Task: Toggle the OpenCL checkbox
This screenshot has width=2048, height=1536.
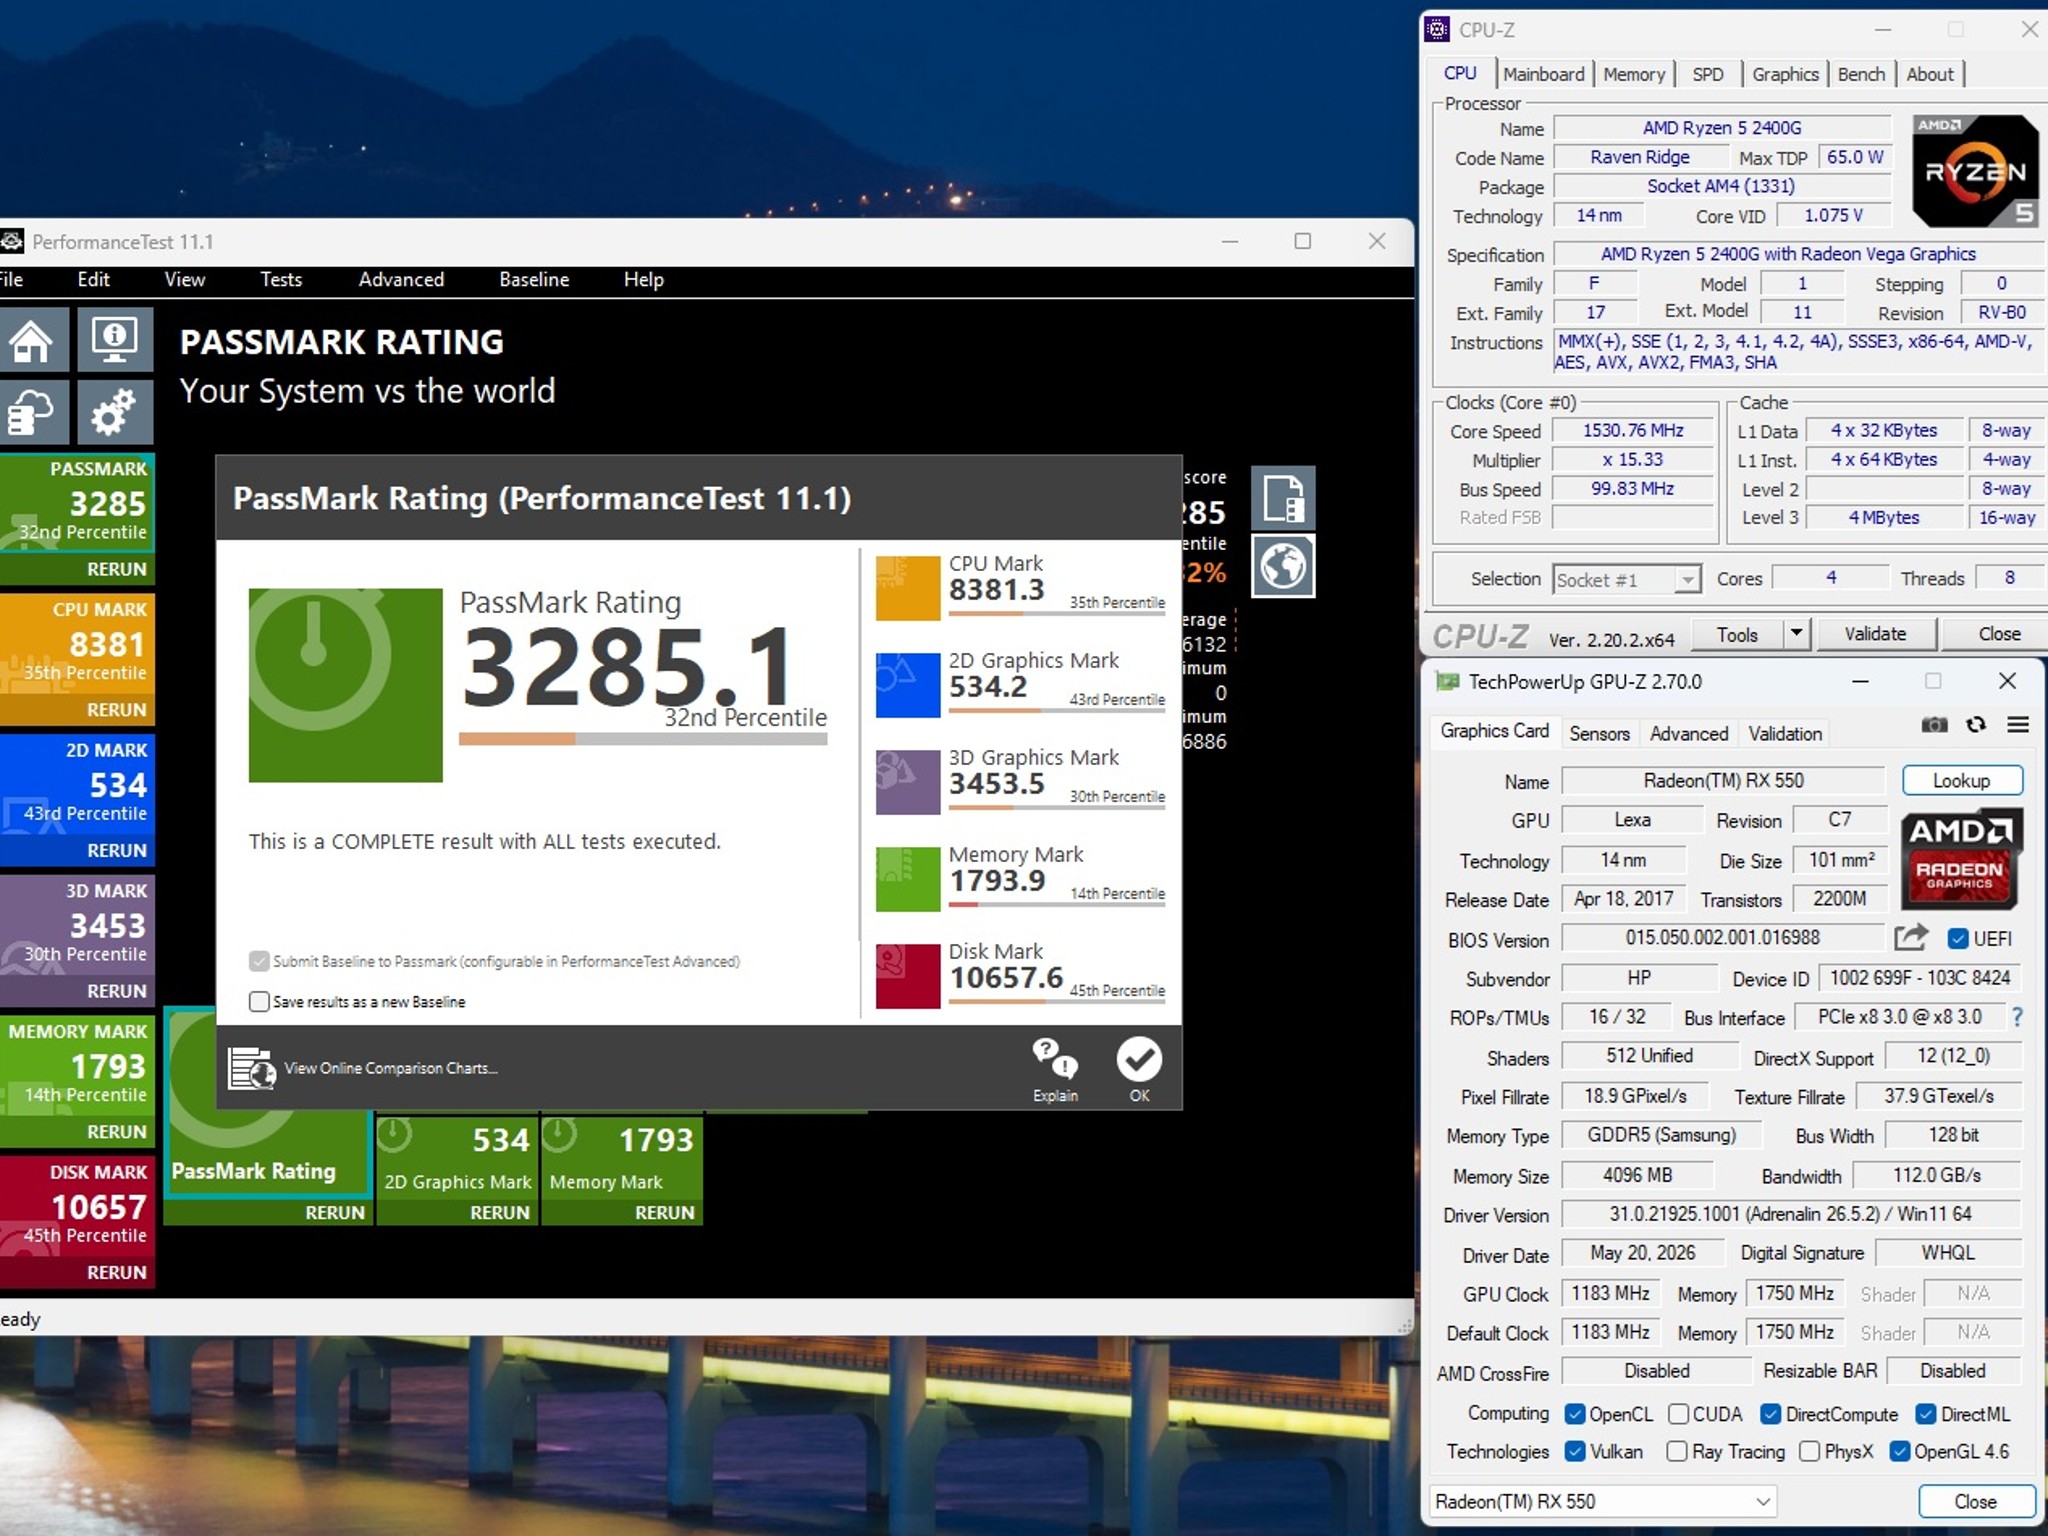Action: pyautogui.click(x=1575, y=1414)
